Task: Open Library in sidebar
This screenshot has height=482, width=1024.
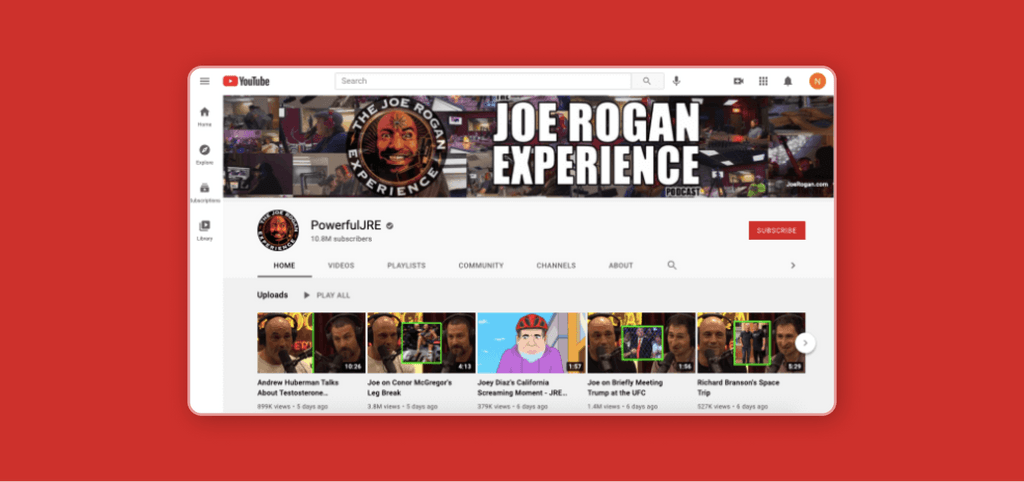Action: (x=204, y=231)
